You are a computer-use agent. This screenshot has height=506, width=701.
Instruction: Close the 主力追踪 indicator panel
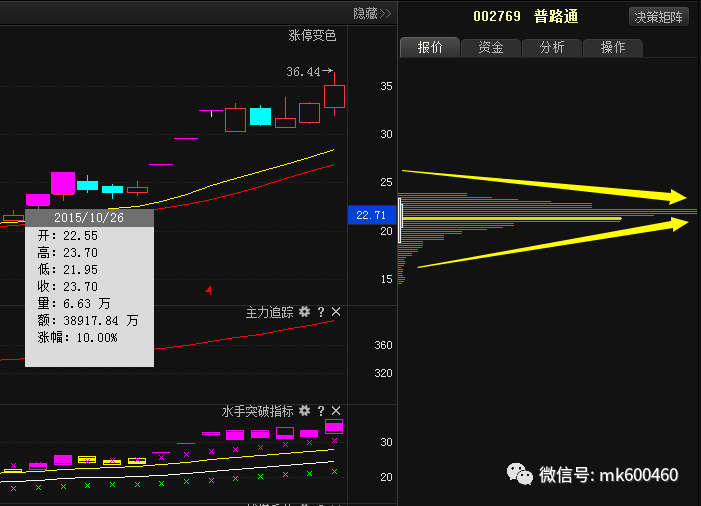pos(336,313)
